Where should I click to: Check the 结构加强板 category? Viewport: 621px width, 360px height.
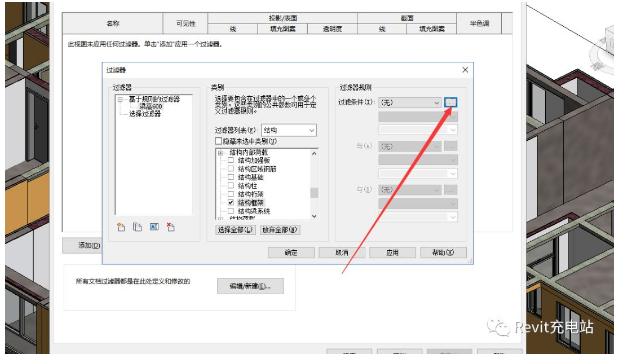pos(231,160)
